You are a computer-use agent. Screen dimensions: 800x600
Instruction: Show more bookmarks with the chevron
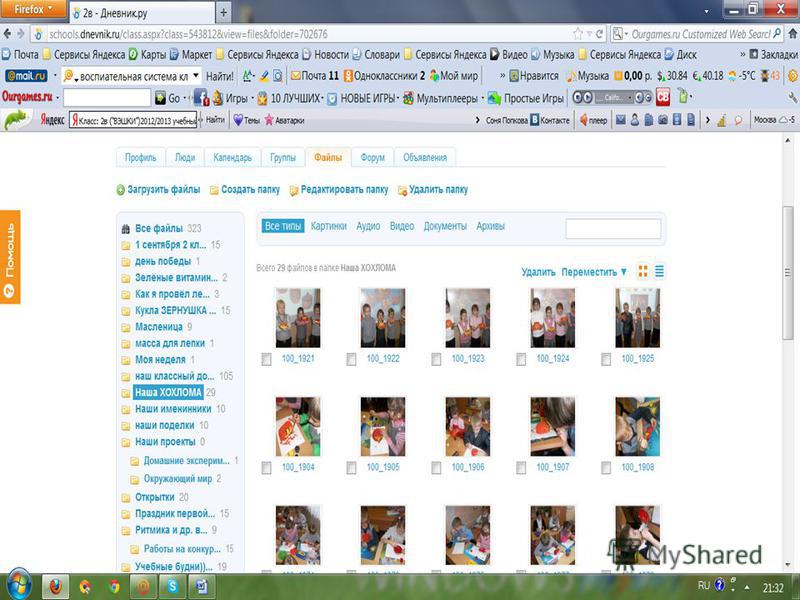pyautogui.click(x=742, y=55)
